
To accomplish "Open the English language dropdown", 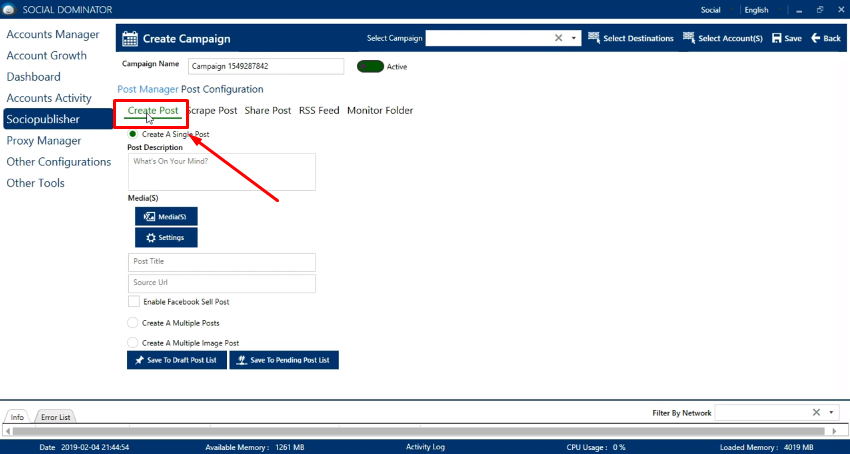I will tap(763, 10).
